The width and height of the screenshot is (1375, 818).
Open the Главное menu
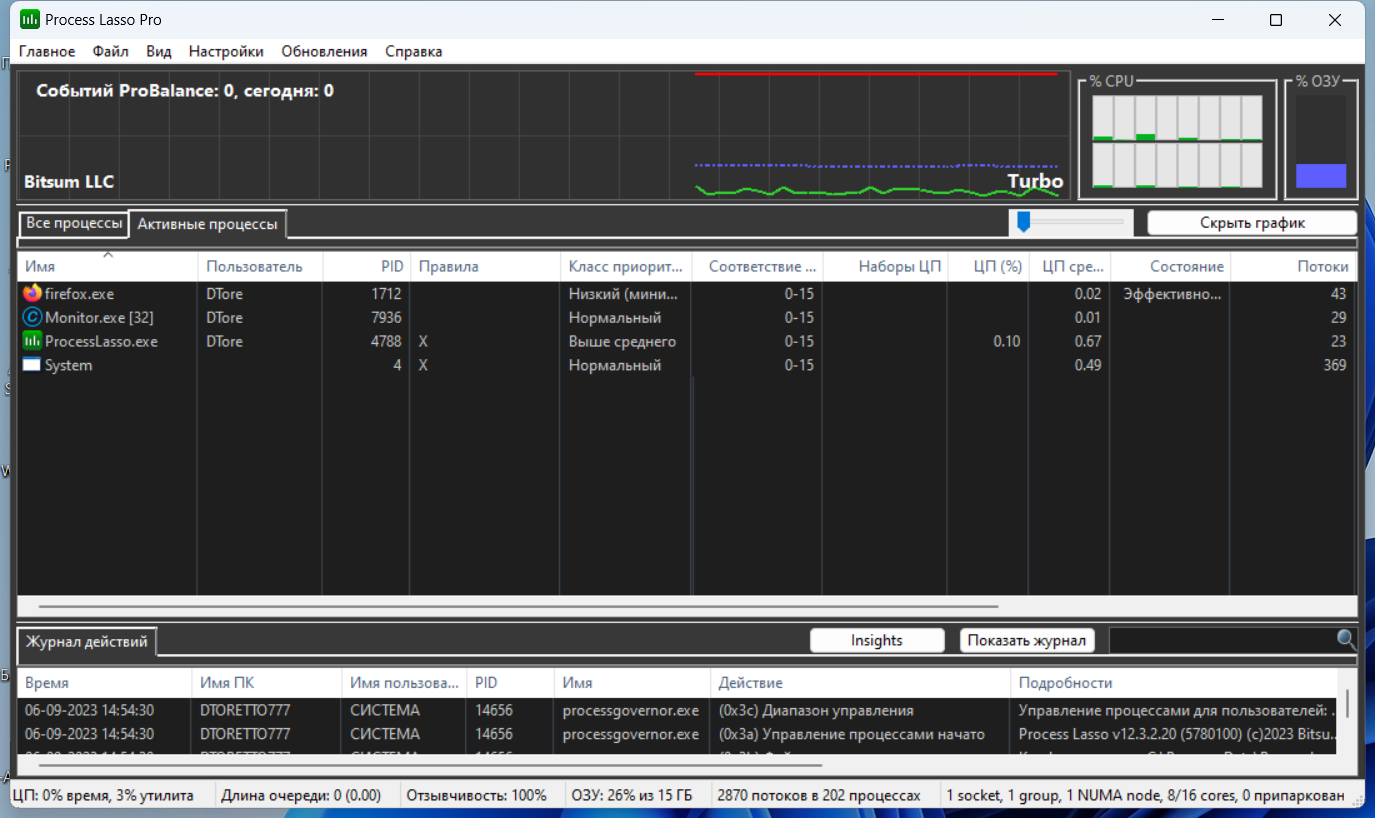point(47,51)
